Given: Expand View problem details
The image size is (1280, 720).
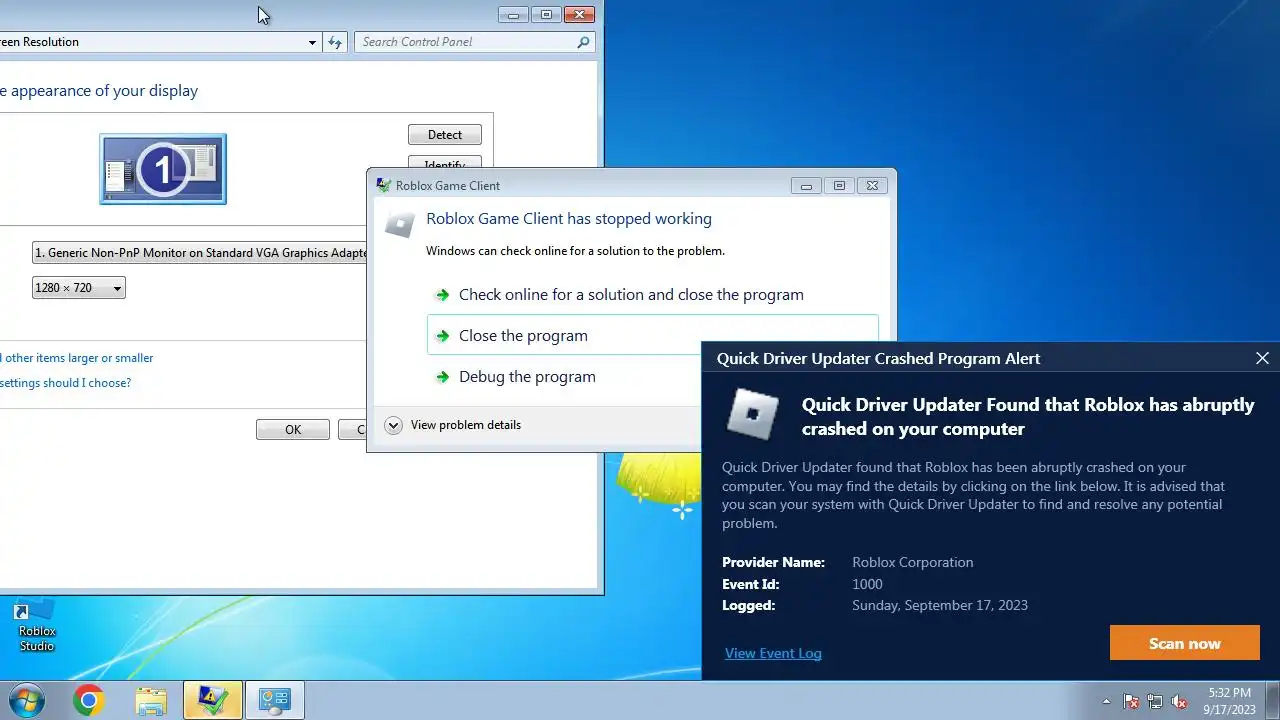Looking at the screenshot, I should 454,425.
